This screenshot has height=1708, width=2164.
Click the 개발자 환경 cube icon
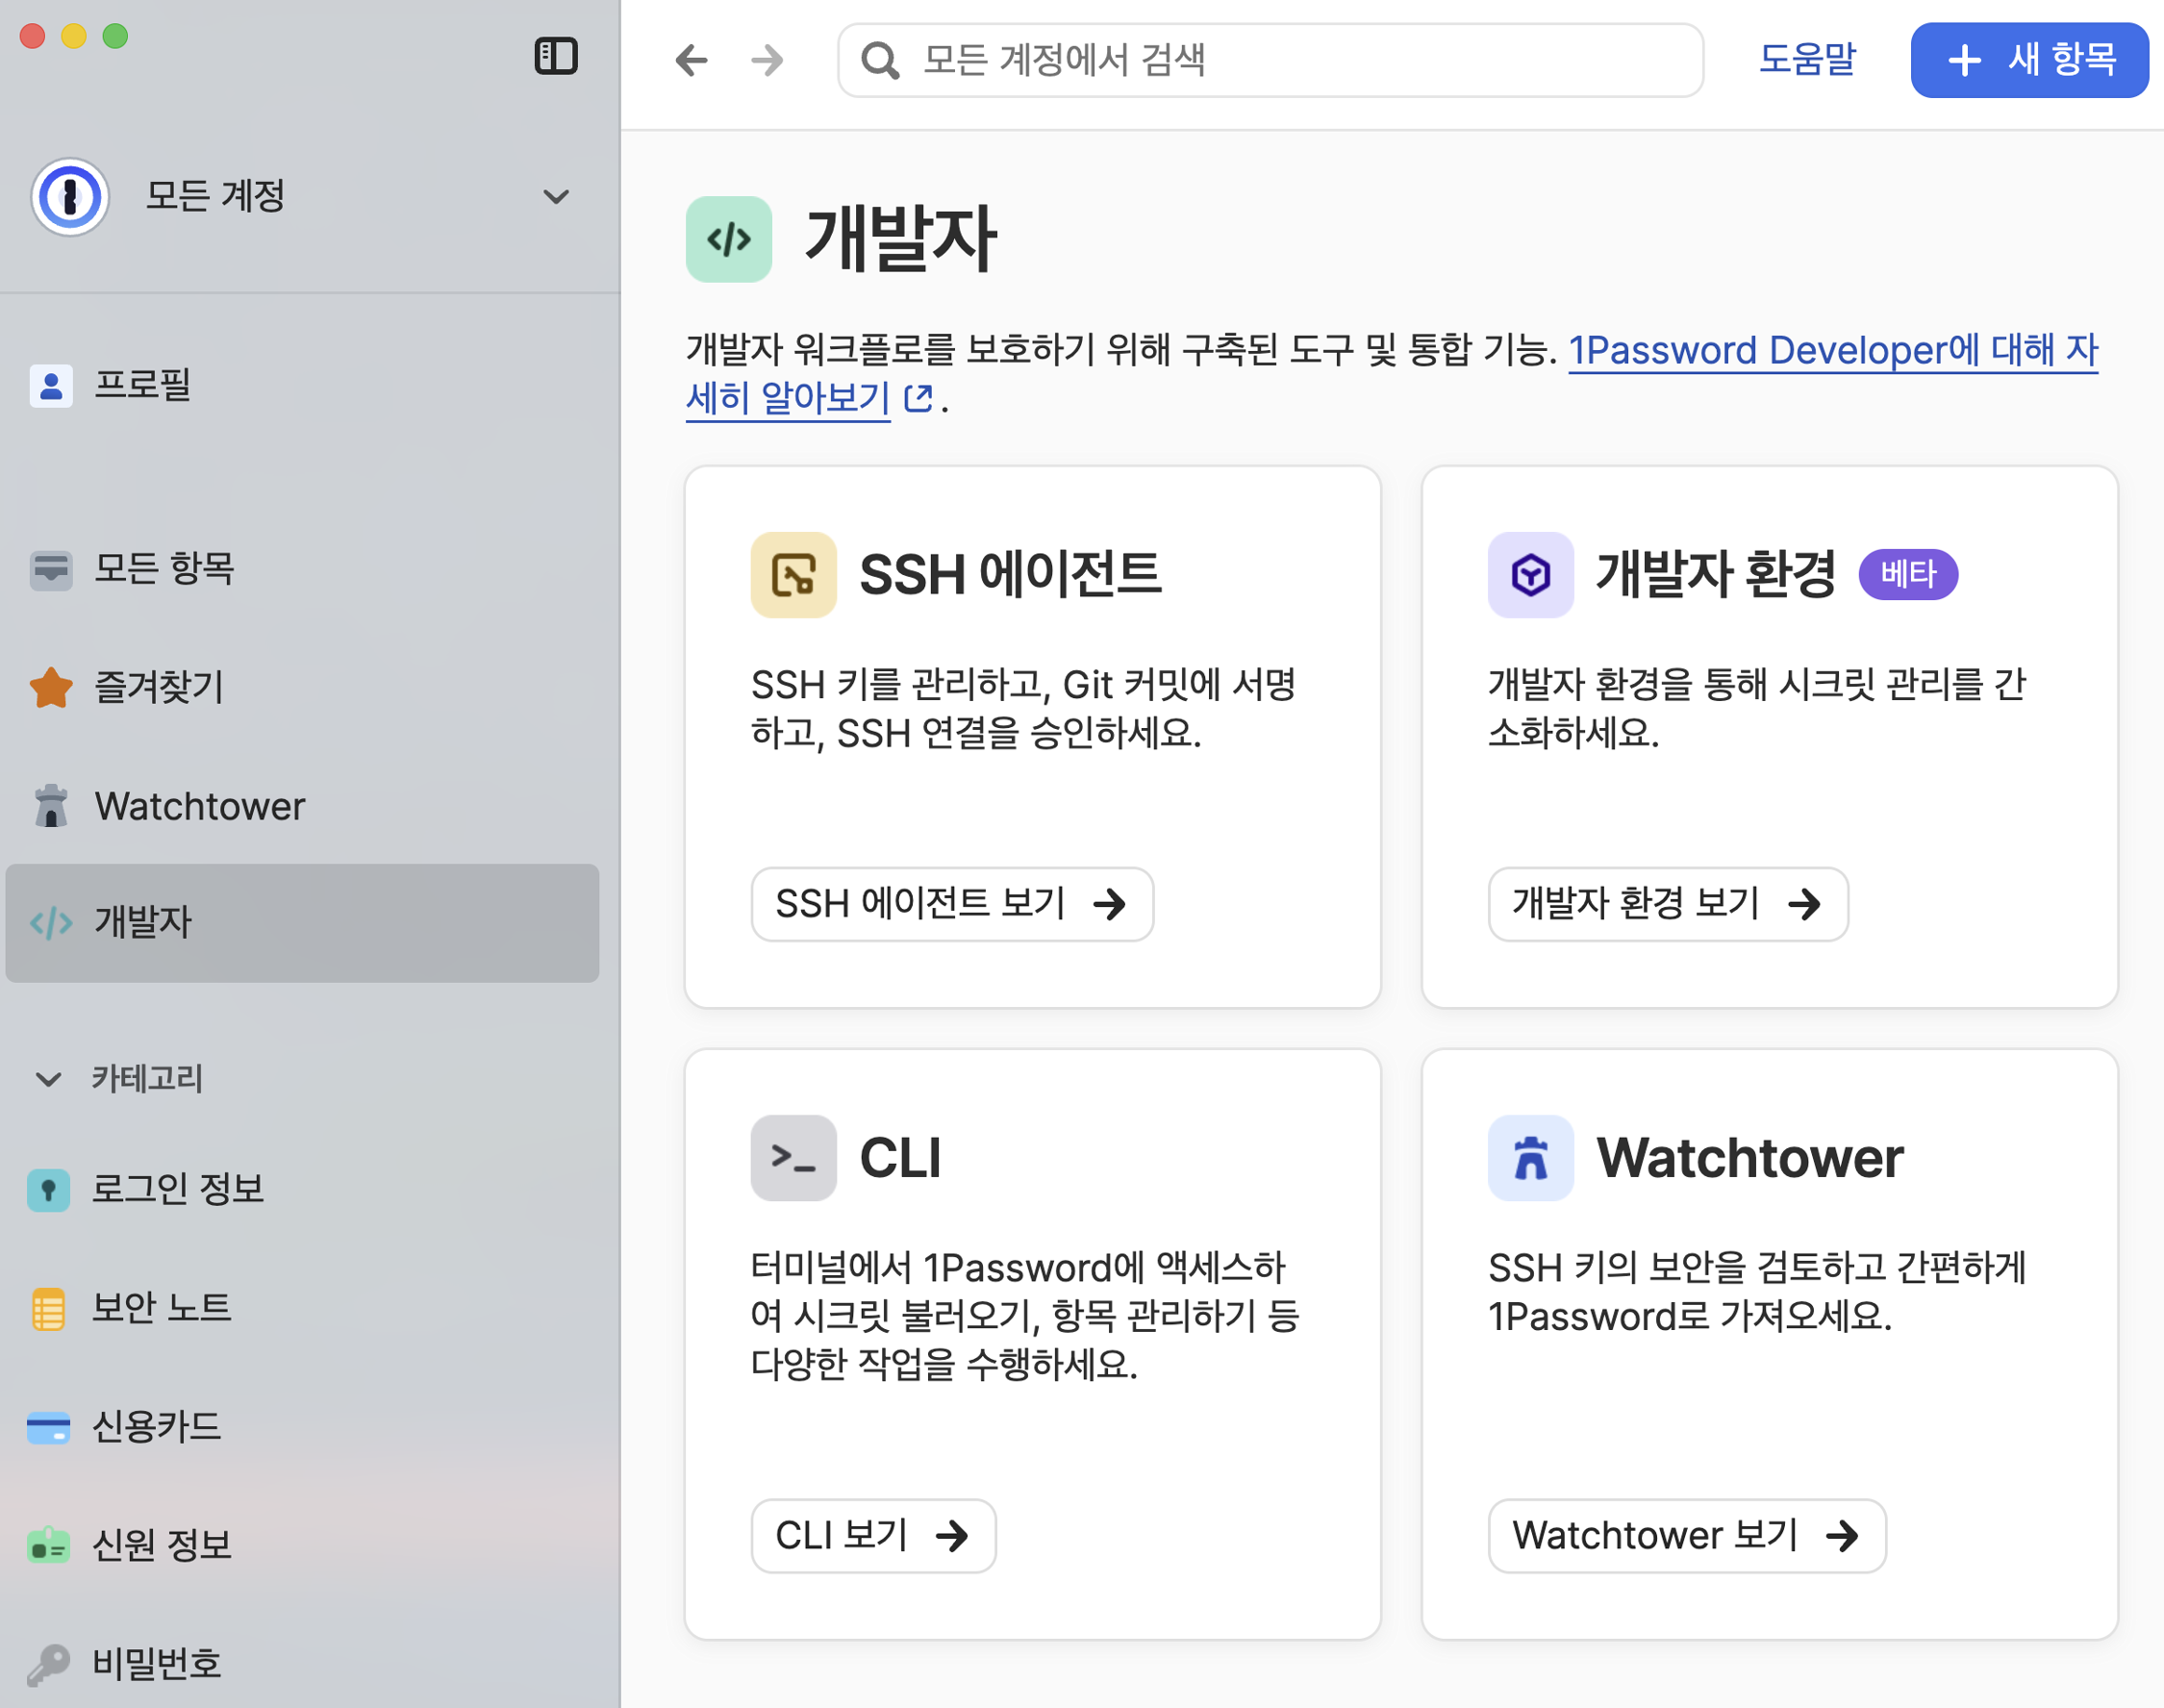[1531, 575]
